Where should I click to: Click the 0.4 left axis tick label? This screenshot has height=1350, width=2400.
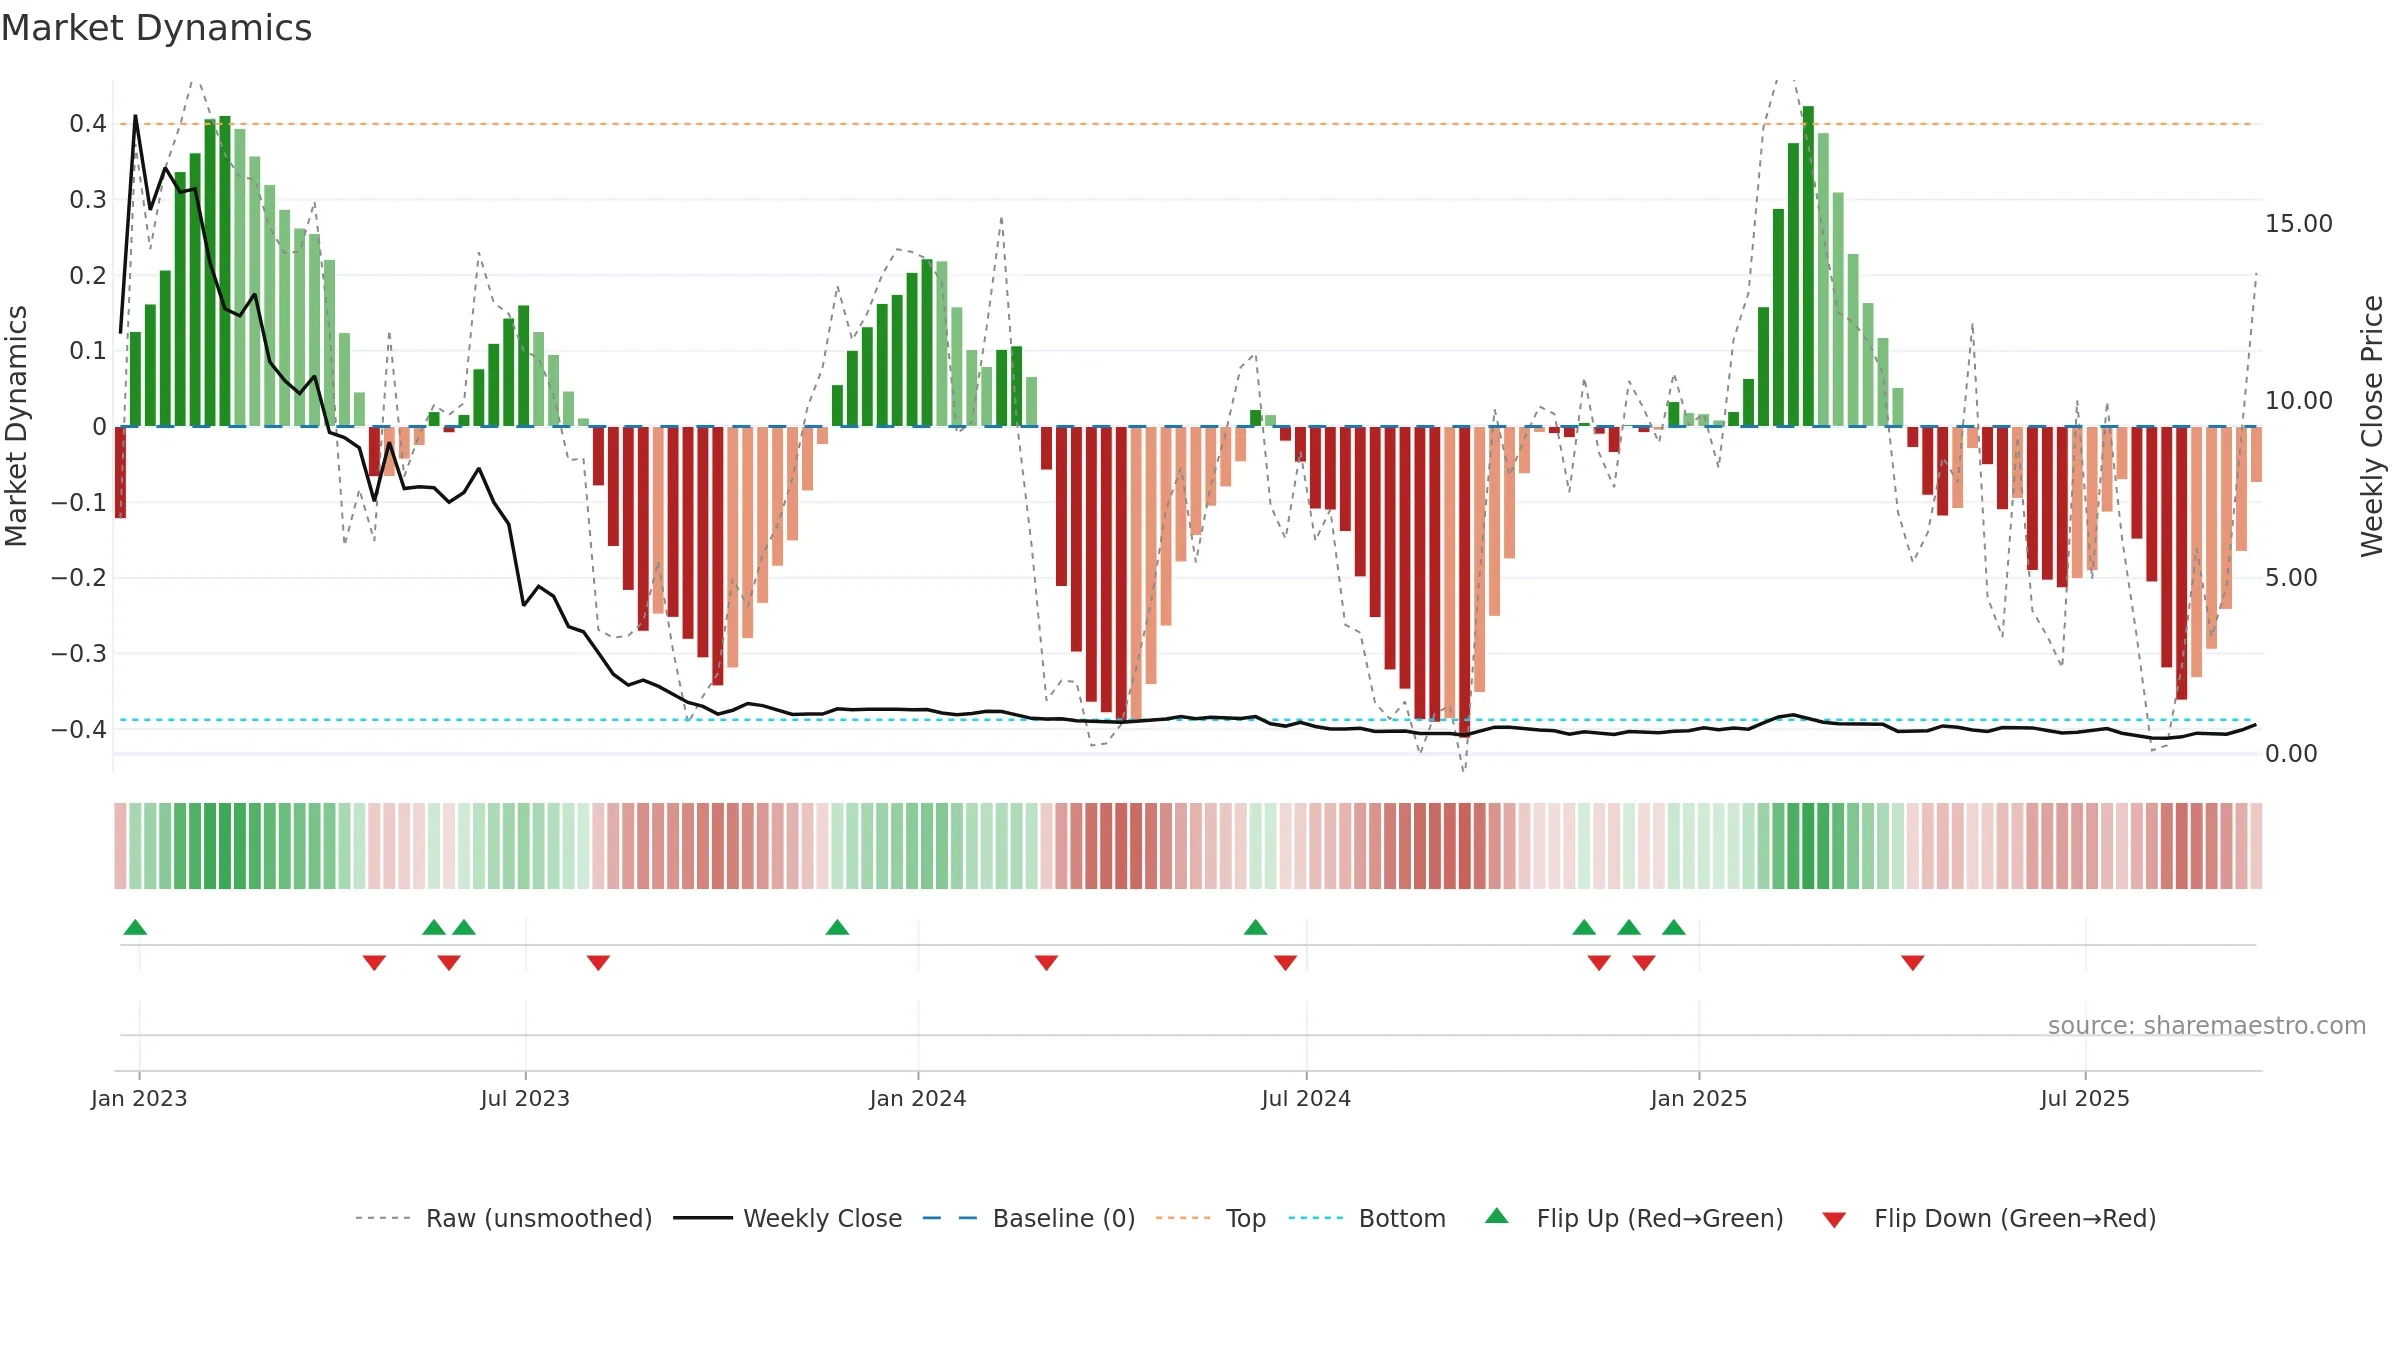(x=88, y=124)
